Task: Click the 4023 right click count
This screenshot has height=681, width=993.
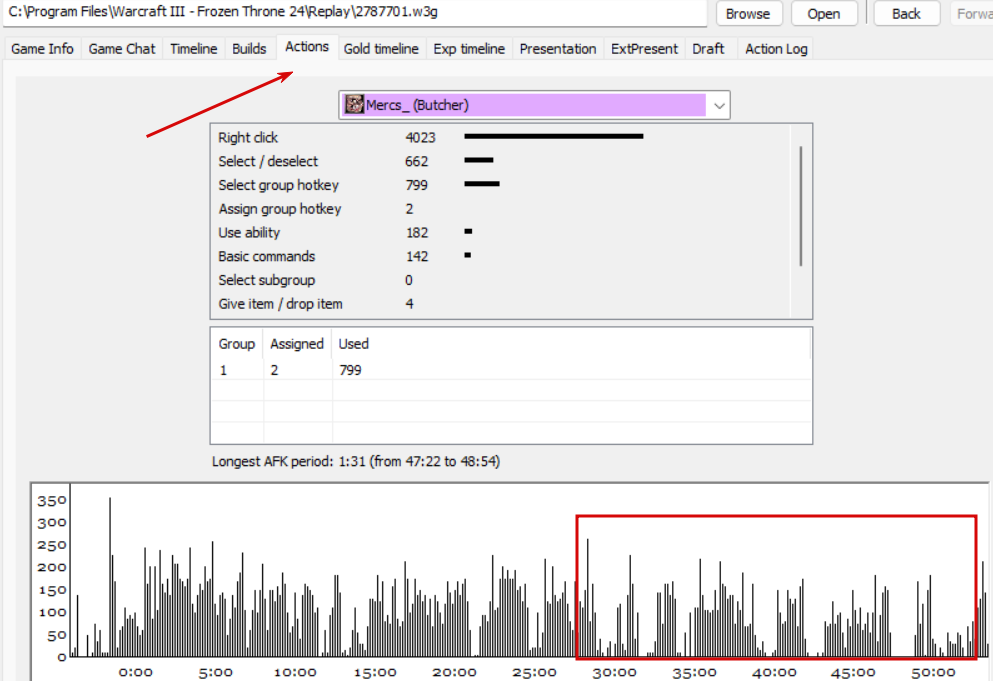Action: [x=421, y=137]
